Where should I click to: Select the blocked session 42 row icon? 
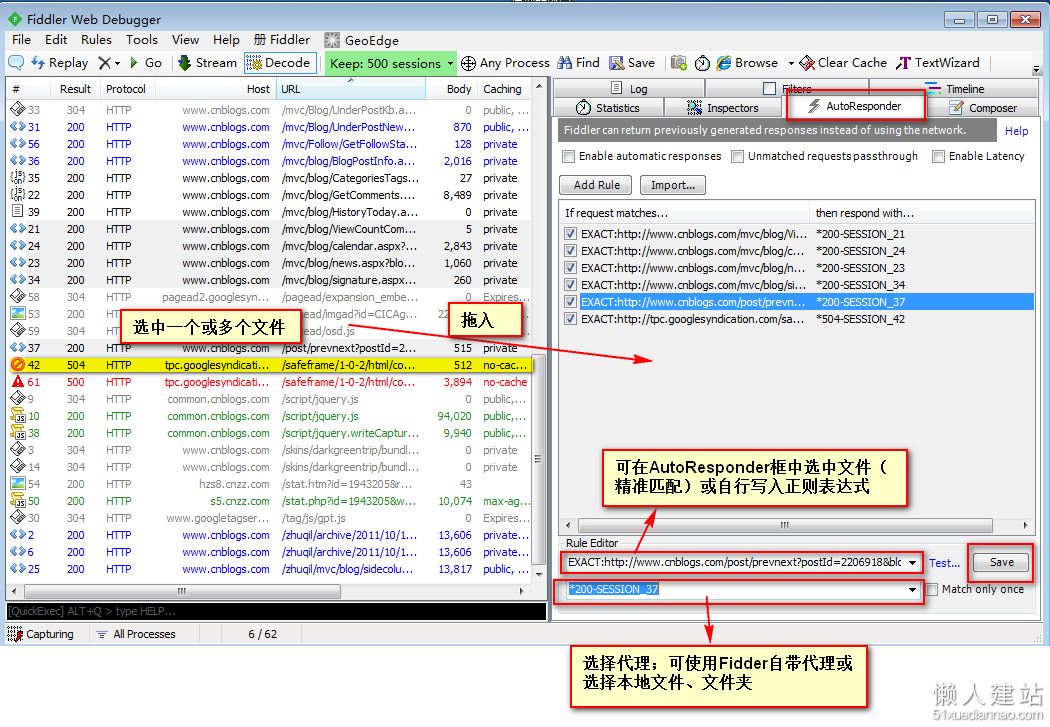point(17,365)
